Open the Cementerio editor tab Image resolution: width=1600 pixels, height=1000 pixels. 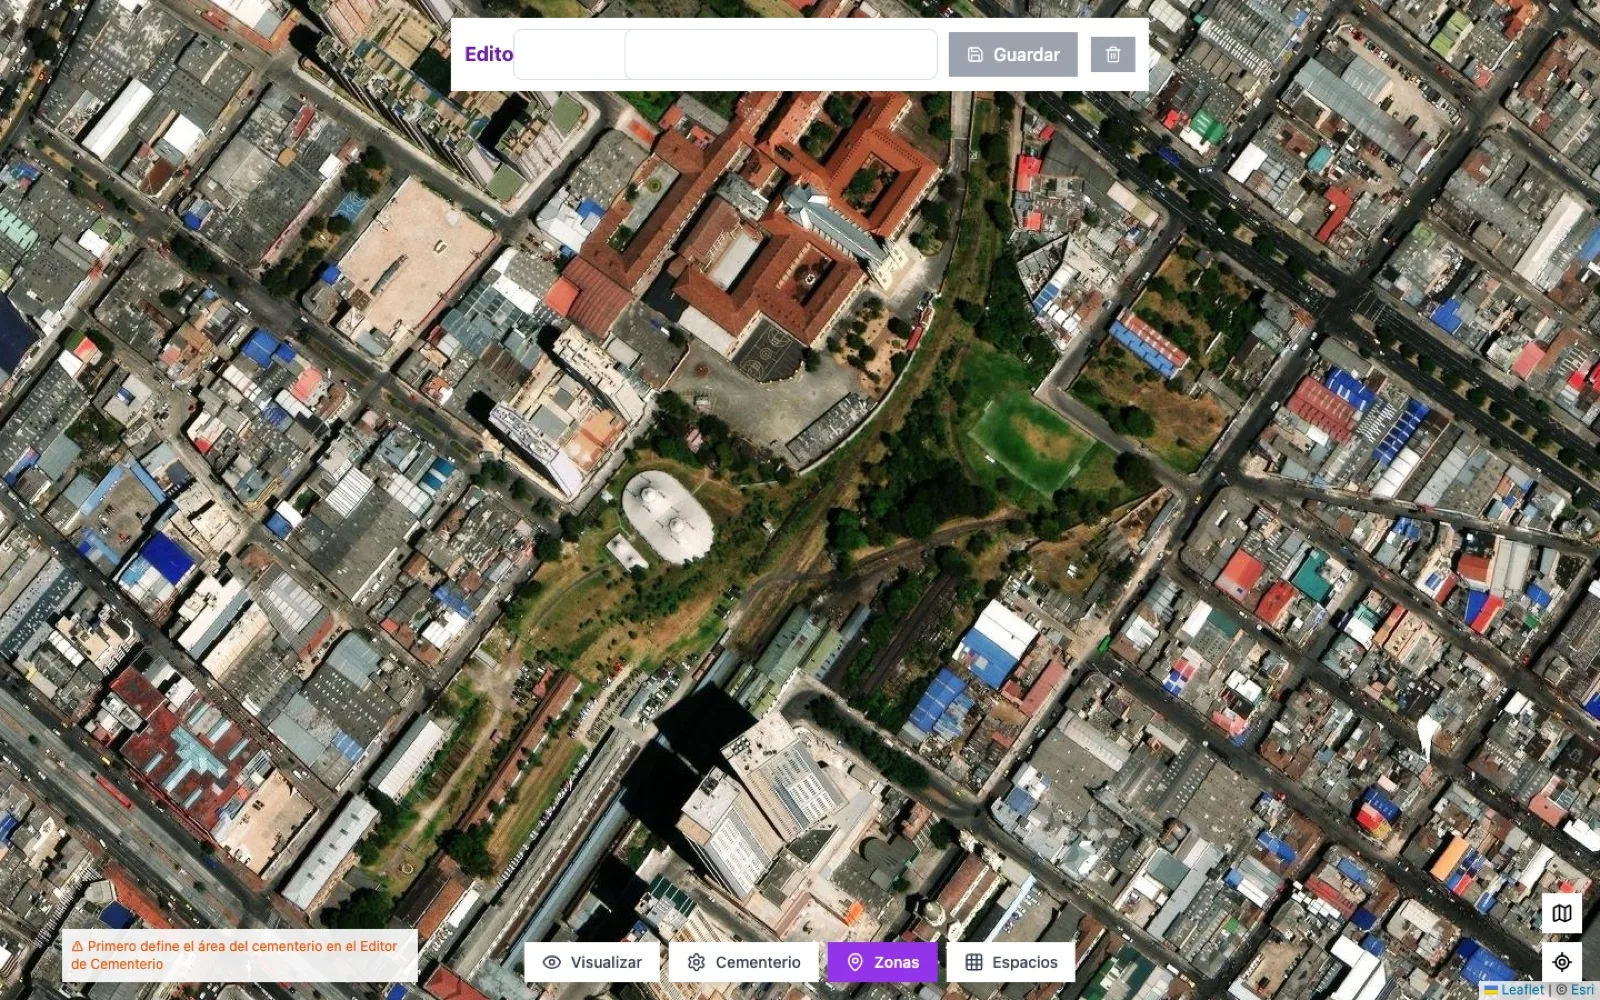(744, 962)
